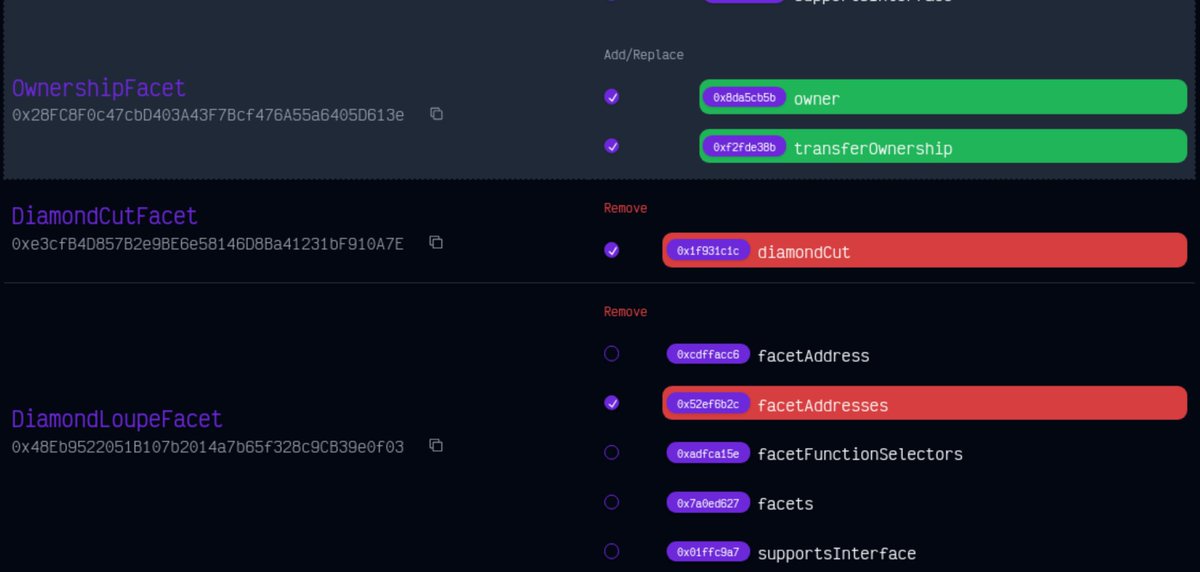Check the facetAddress removal checkbox
The image size is (1200, 572).
[612, 354]
